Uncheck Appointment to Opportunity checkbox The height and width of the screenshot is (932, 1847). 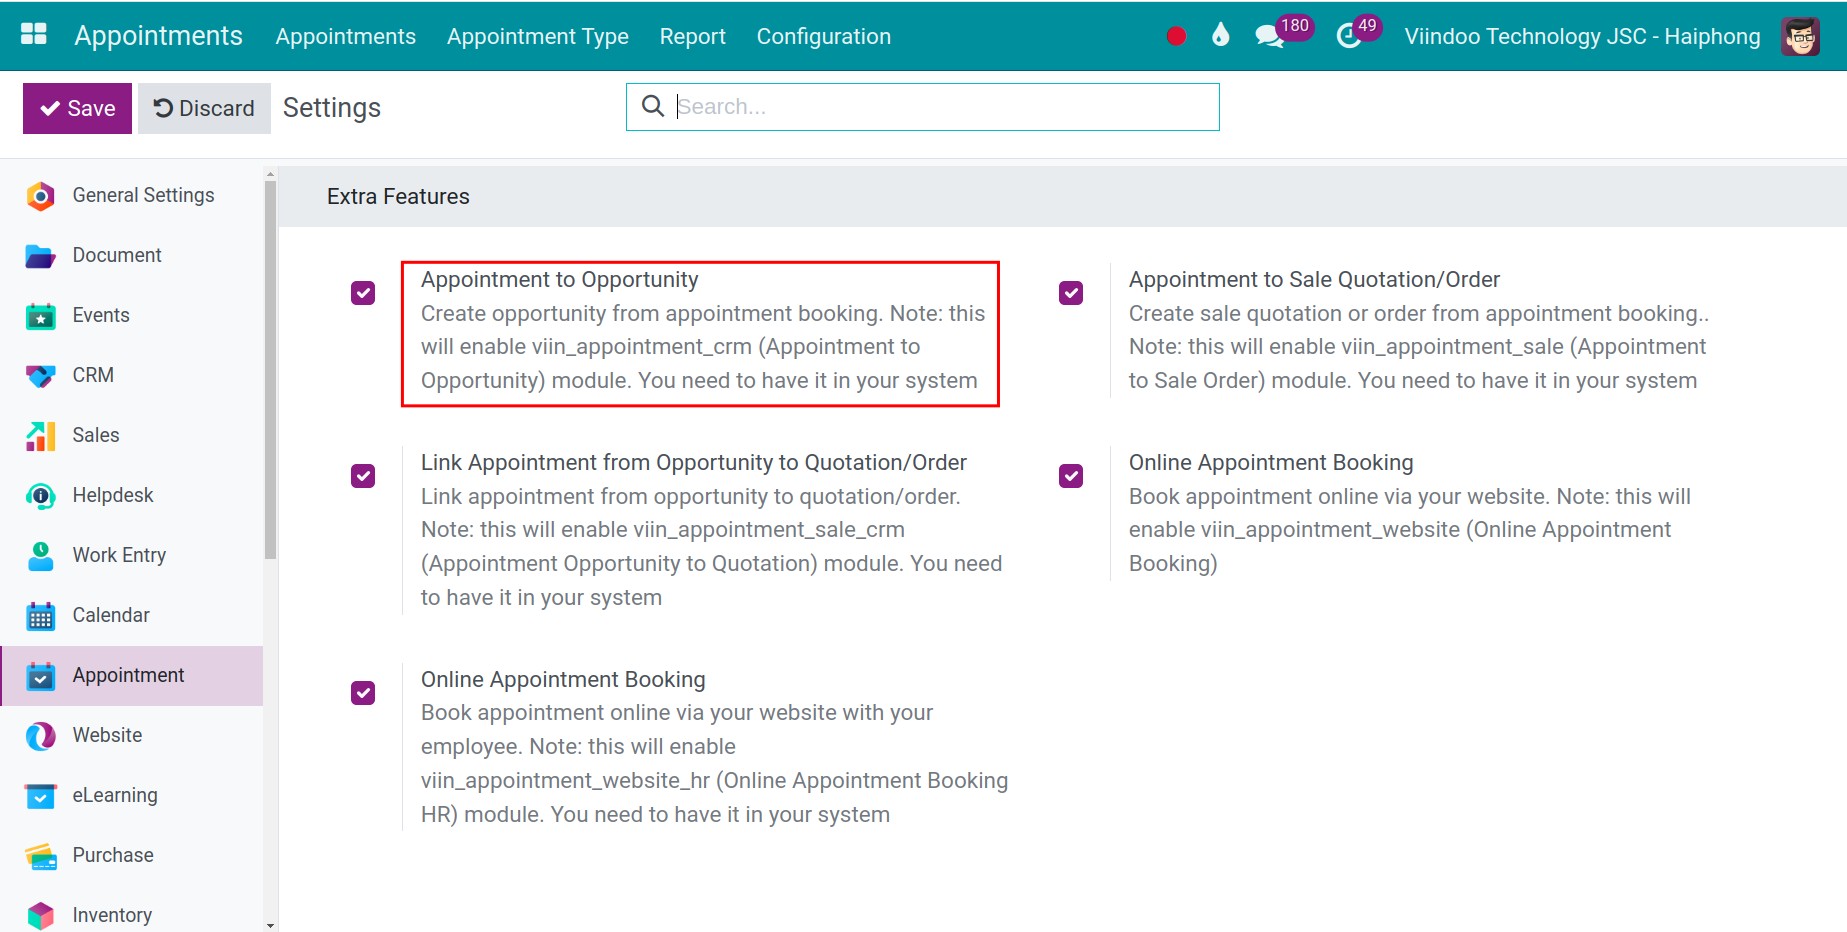[x=363, y=293]
